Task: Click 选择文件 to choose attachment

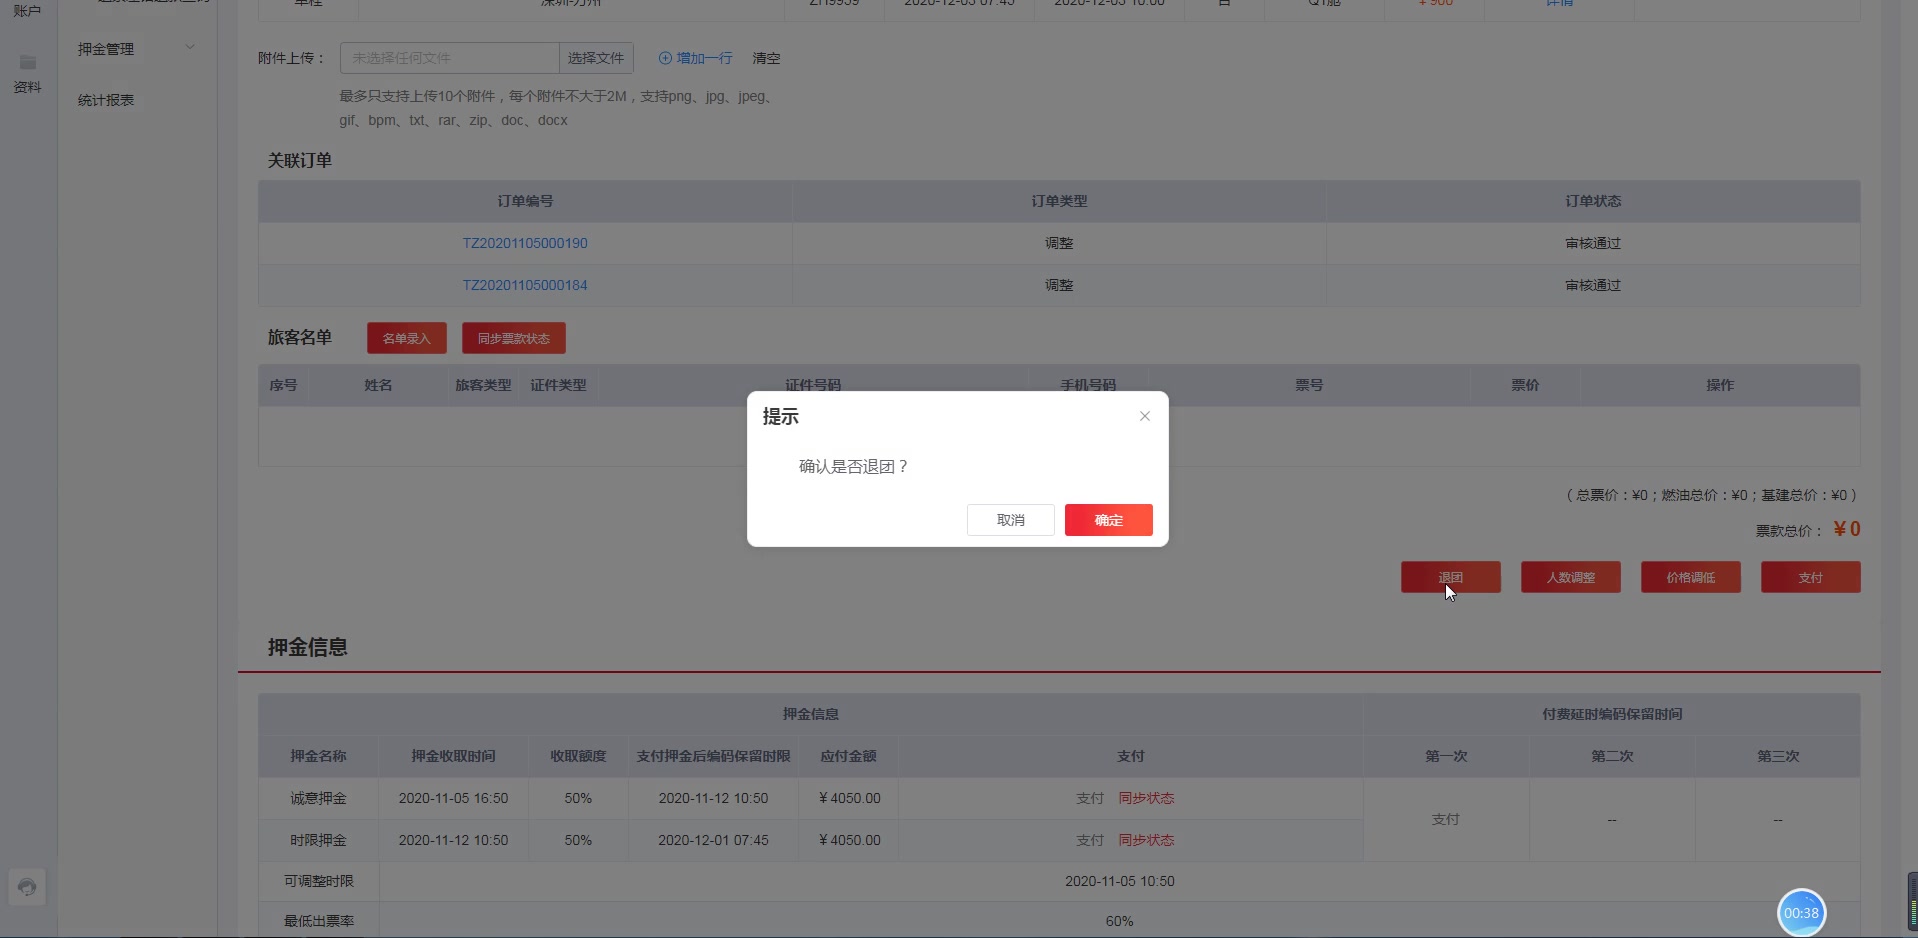Action: (x=596, y=58)
